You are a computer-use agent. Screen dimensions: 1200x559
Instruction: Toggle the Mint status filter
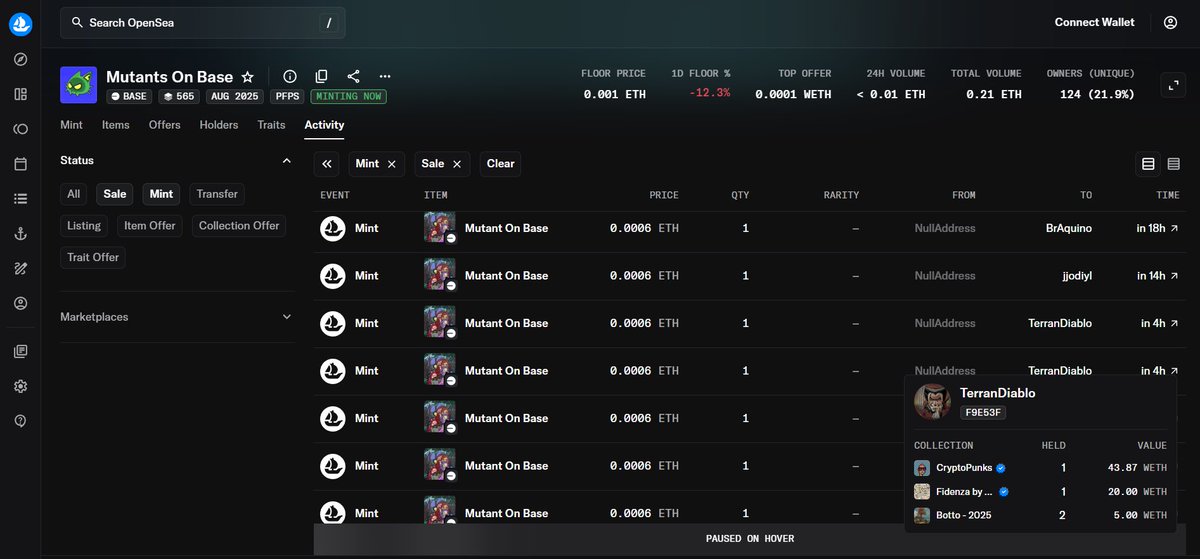point(161,194)
